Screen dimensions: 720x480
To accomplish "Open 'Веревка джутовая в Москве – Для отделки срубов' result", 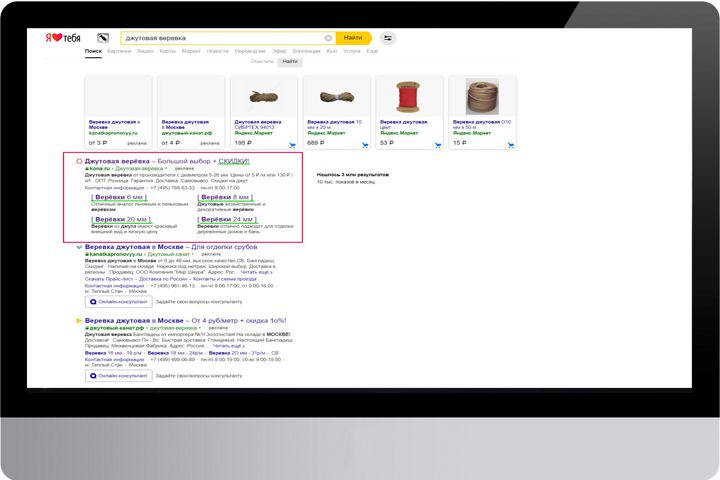I will [x=171, y=247].
